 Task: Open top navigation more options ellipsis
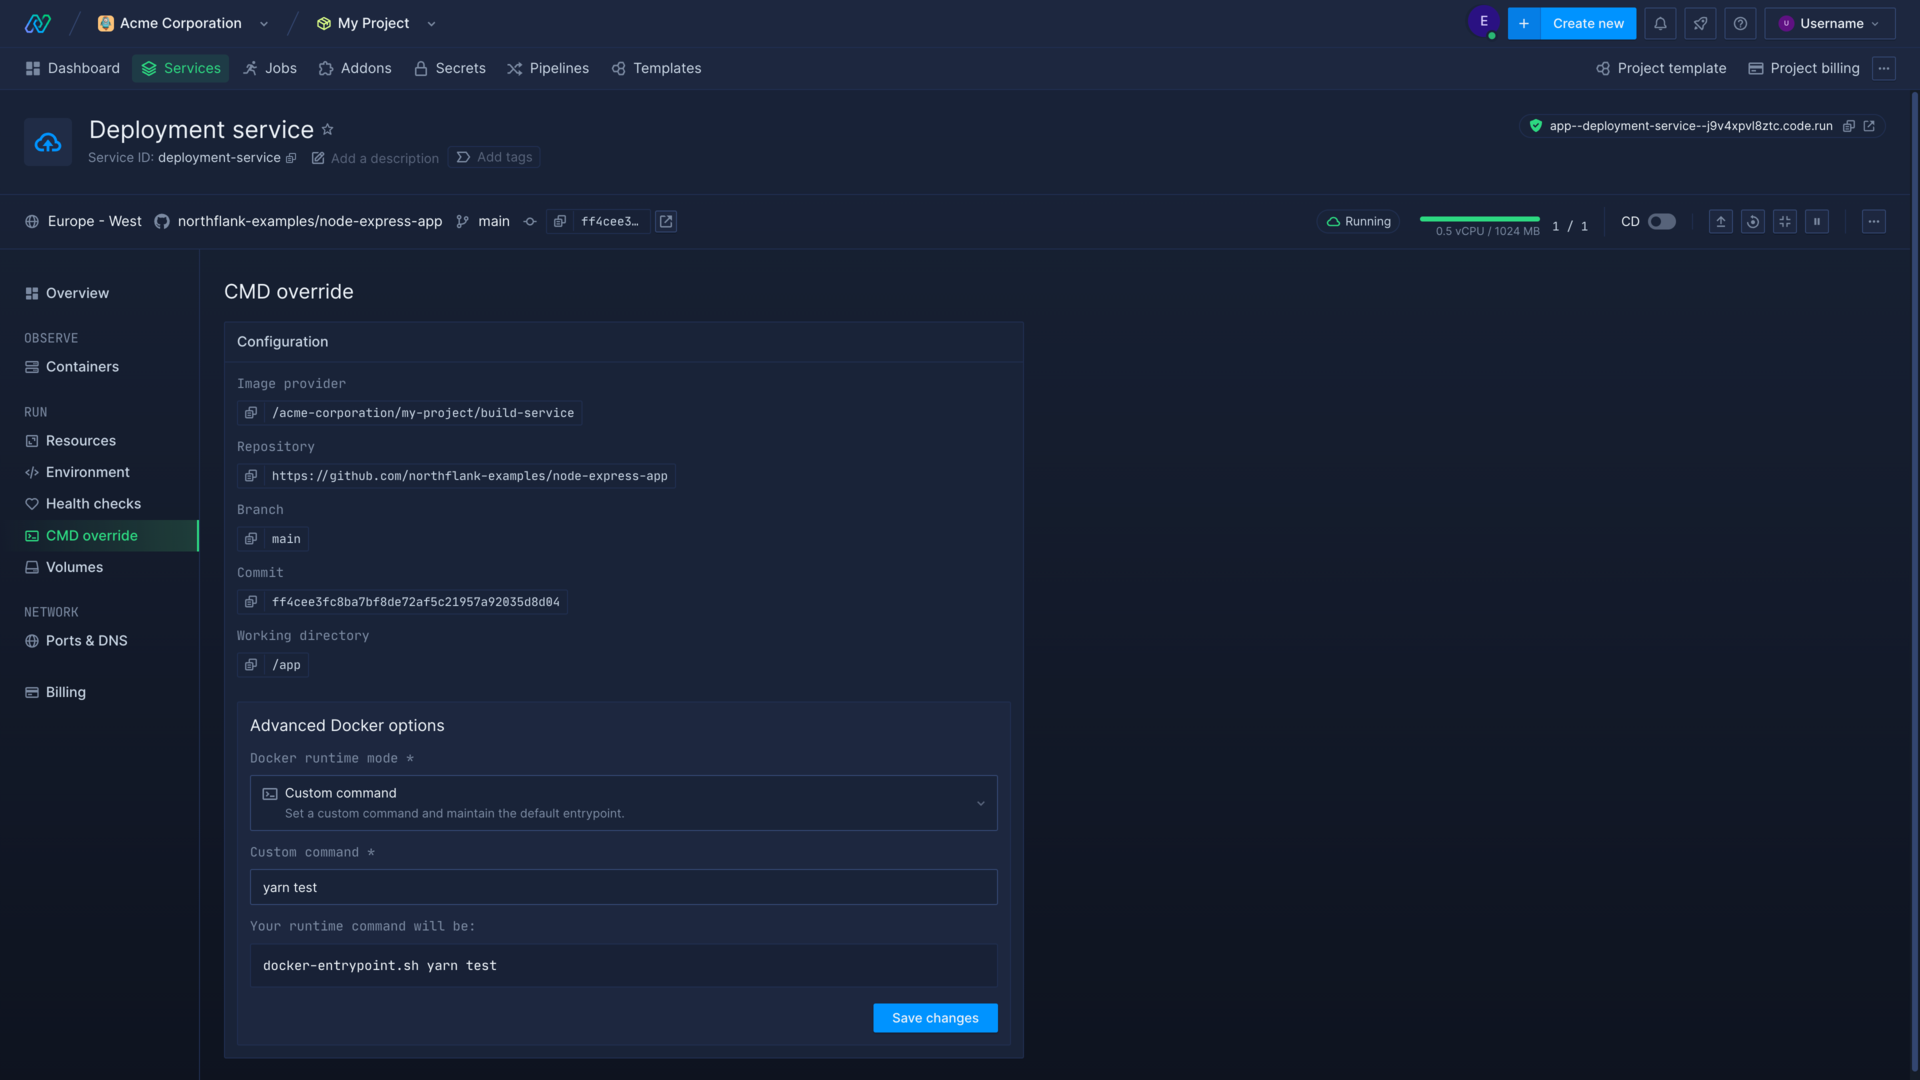pyautogui.click(x=1884, y=68)
